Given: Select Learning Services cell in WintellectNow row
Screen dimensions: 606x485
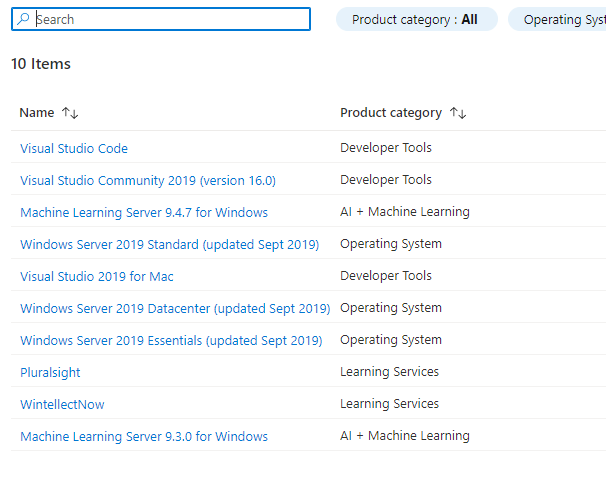Looking at the screenshot, I should click(x=389, y=404).
